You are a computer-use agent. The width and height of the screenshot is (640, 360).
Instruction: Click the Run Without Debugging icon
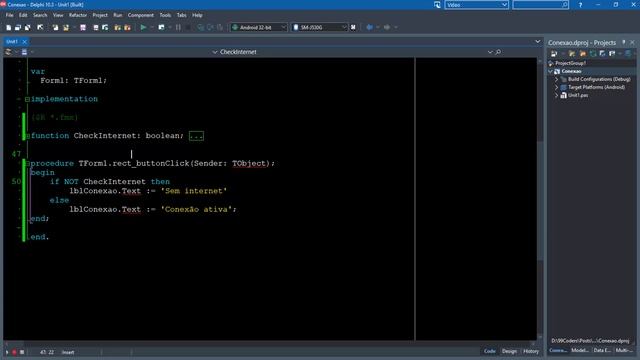(x=161, y=27)
